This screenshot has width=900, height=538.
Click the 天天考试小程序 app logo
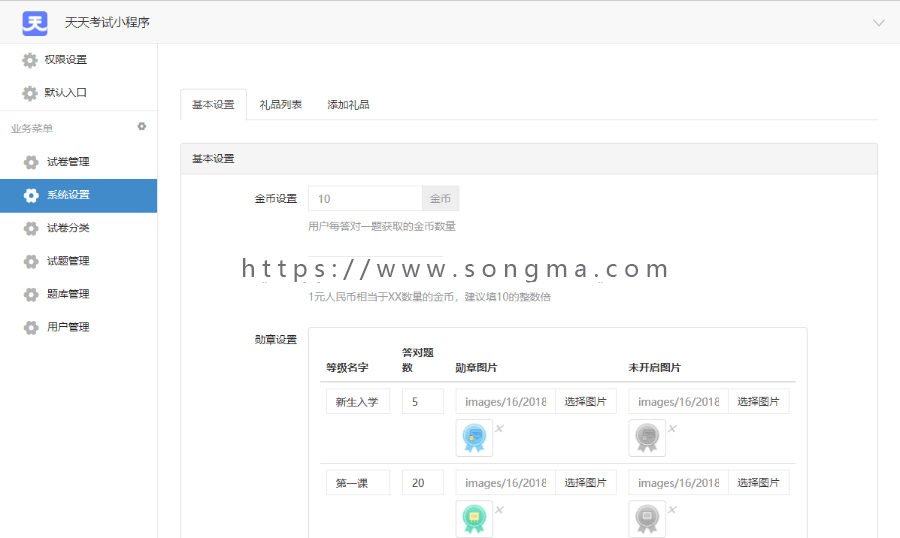click(35, 23)
